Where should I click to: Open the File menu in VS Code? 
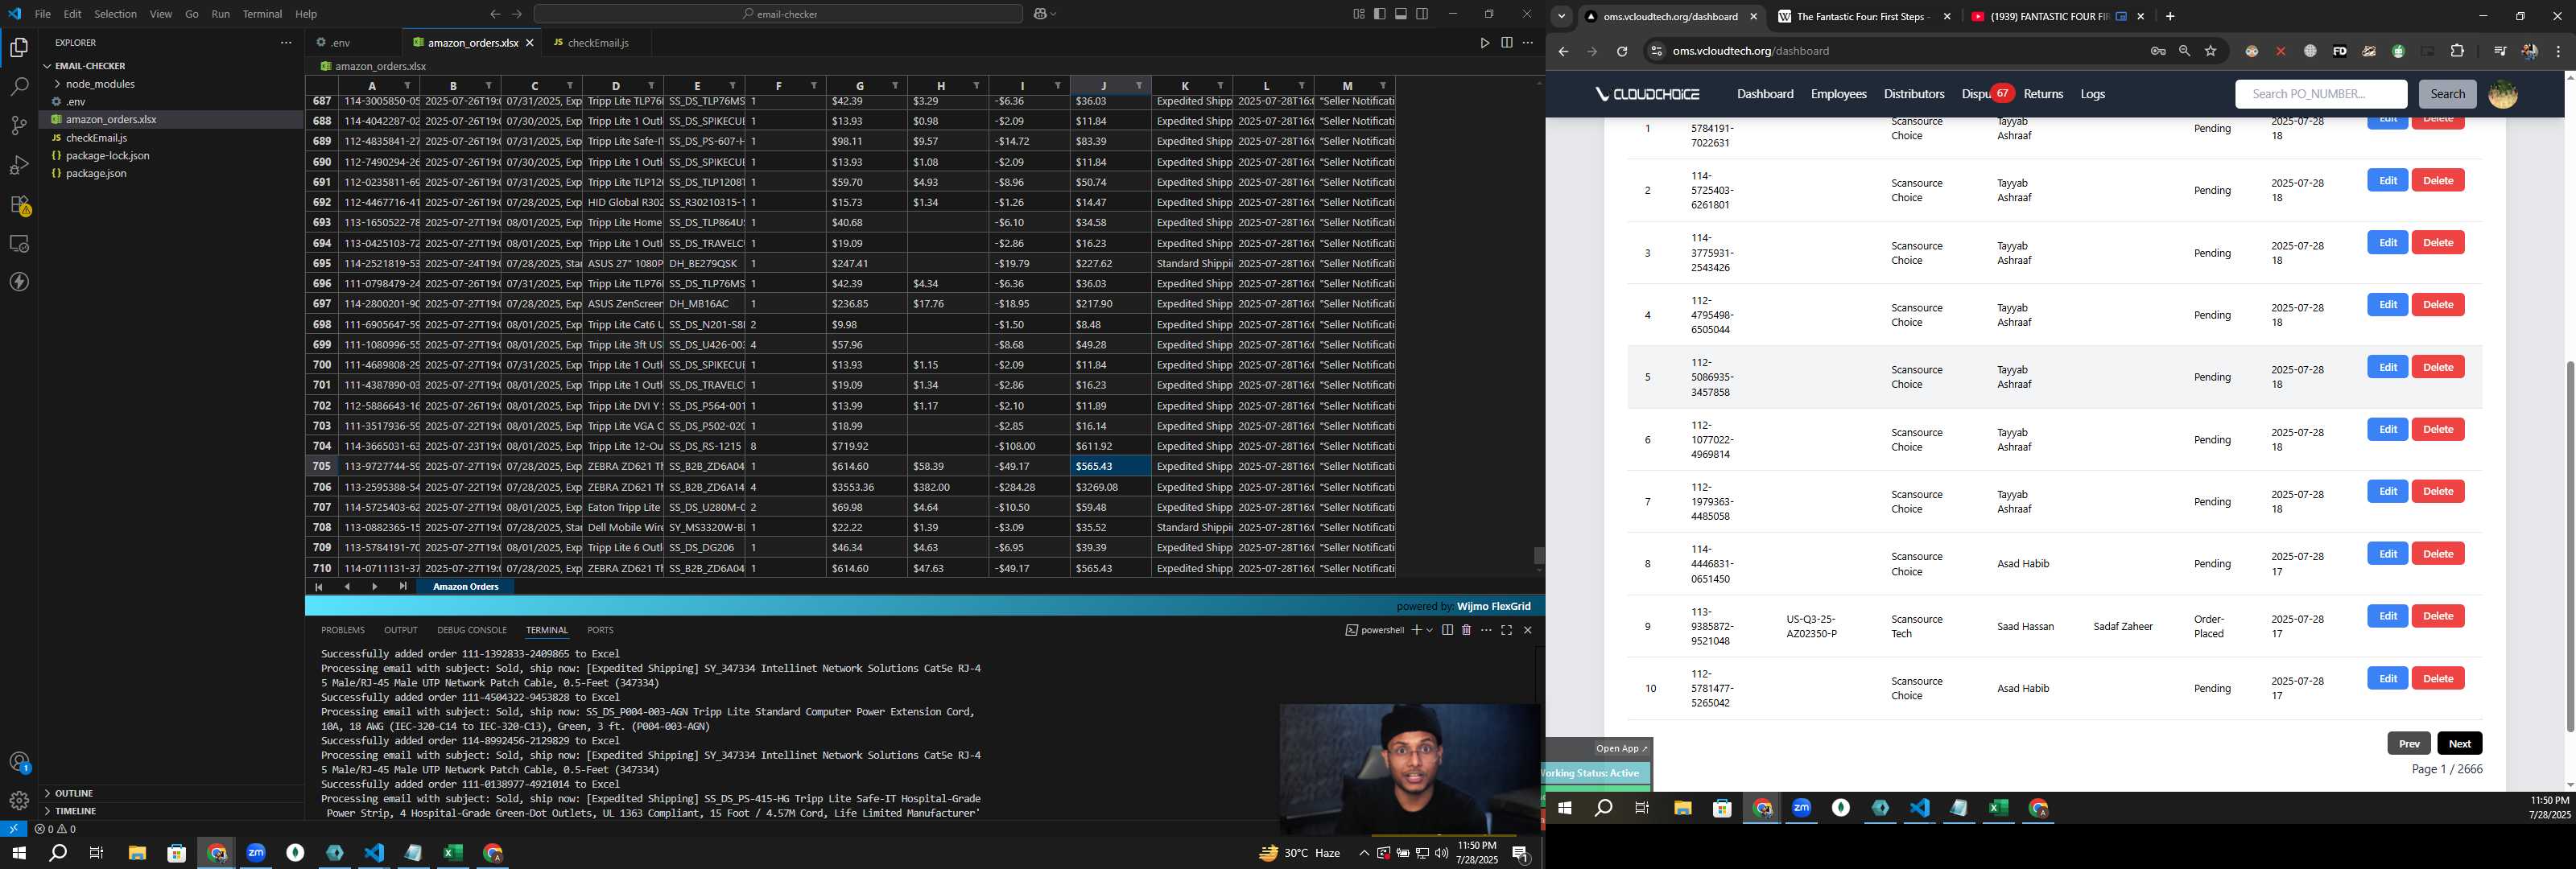click(42, 14)
